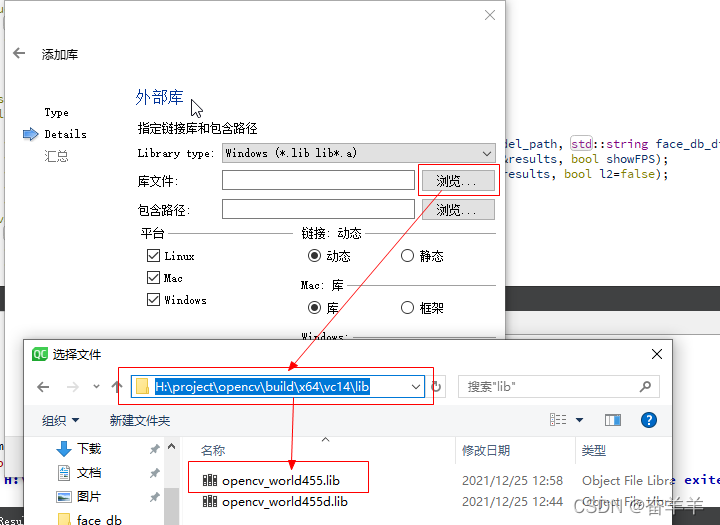
Task: Click the 包含路径 text input field
Action: pos(318,209)
